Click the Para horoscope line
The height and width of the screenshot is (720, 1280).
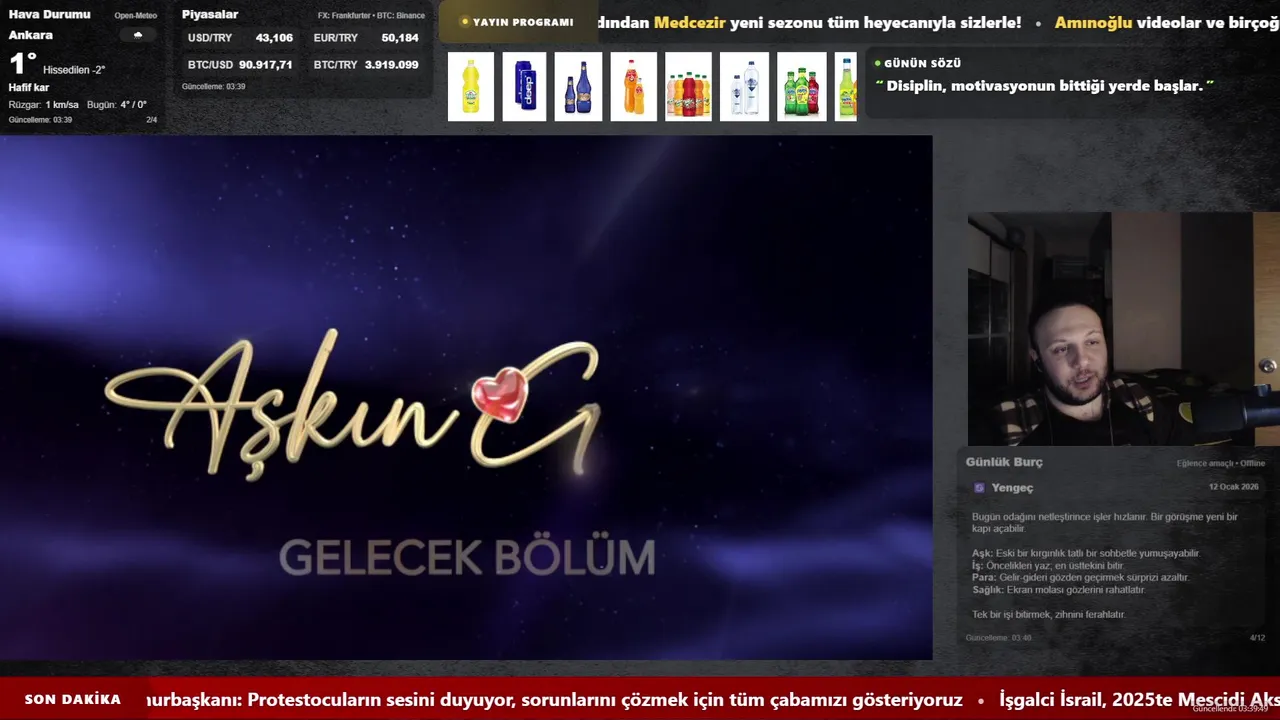tap(1081, 577)
